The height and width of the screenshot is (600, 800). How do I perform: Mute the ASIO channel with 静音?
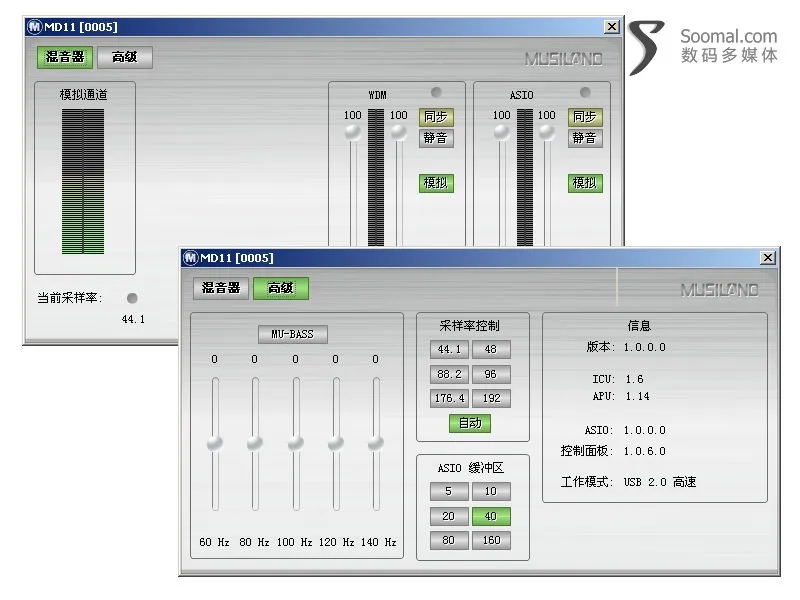[585, 138]
